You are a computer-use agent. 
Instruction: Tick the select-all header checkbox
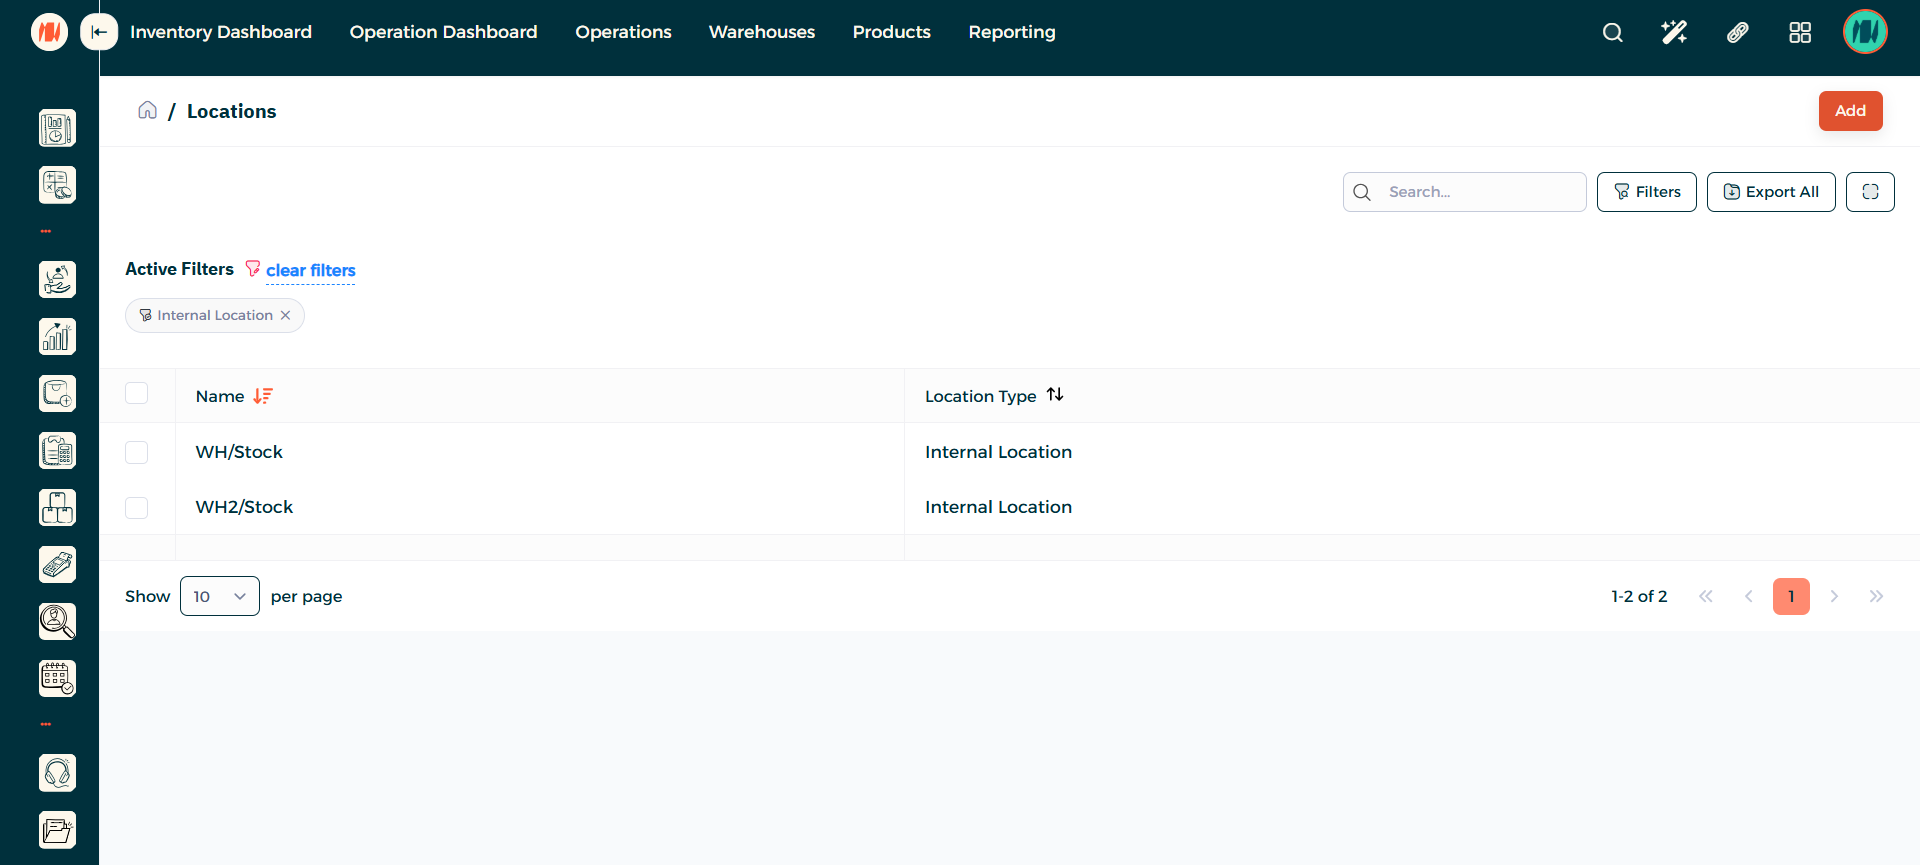[x=137, y=393]
